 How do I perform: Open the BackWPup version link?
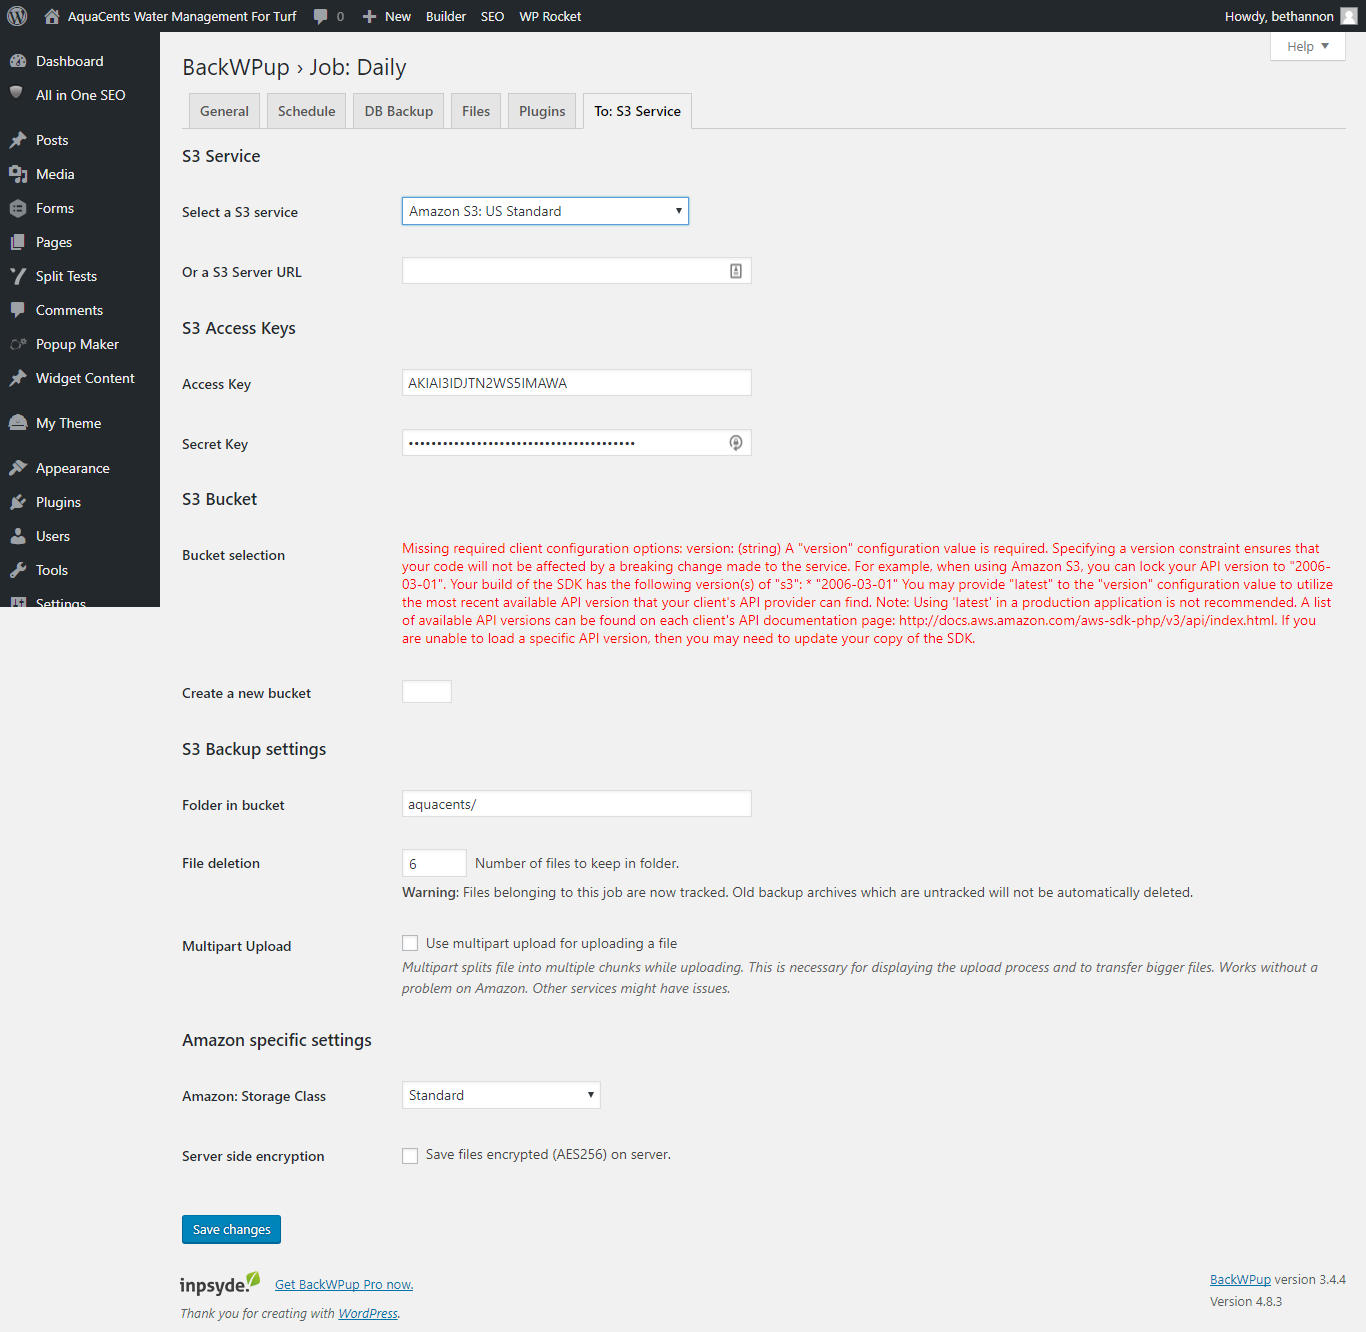point(1240,1280)
